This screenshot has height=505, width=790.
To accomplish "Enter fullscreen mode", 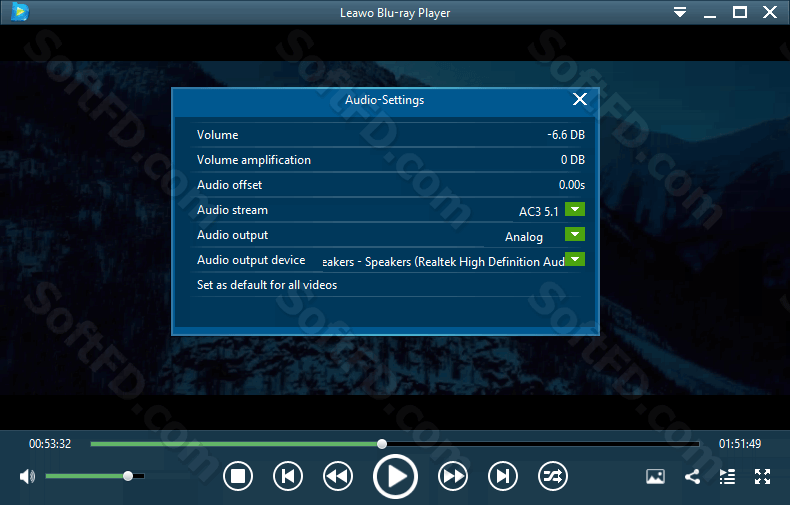I will [762, 476].
